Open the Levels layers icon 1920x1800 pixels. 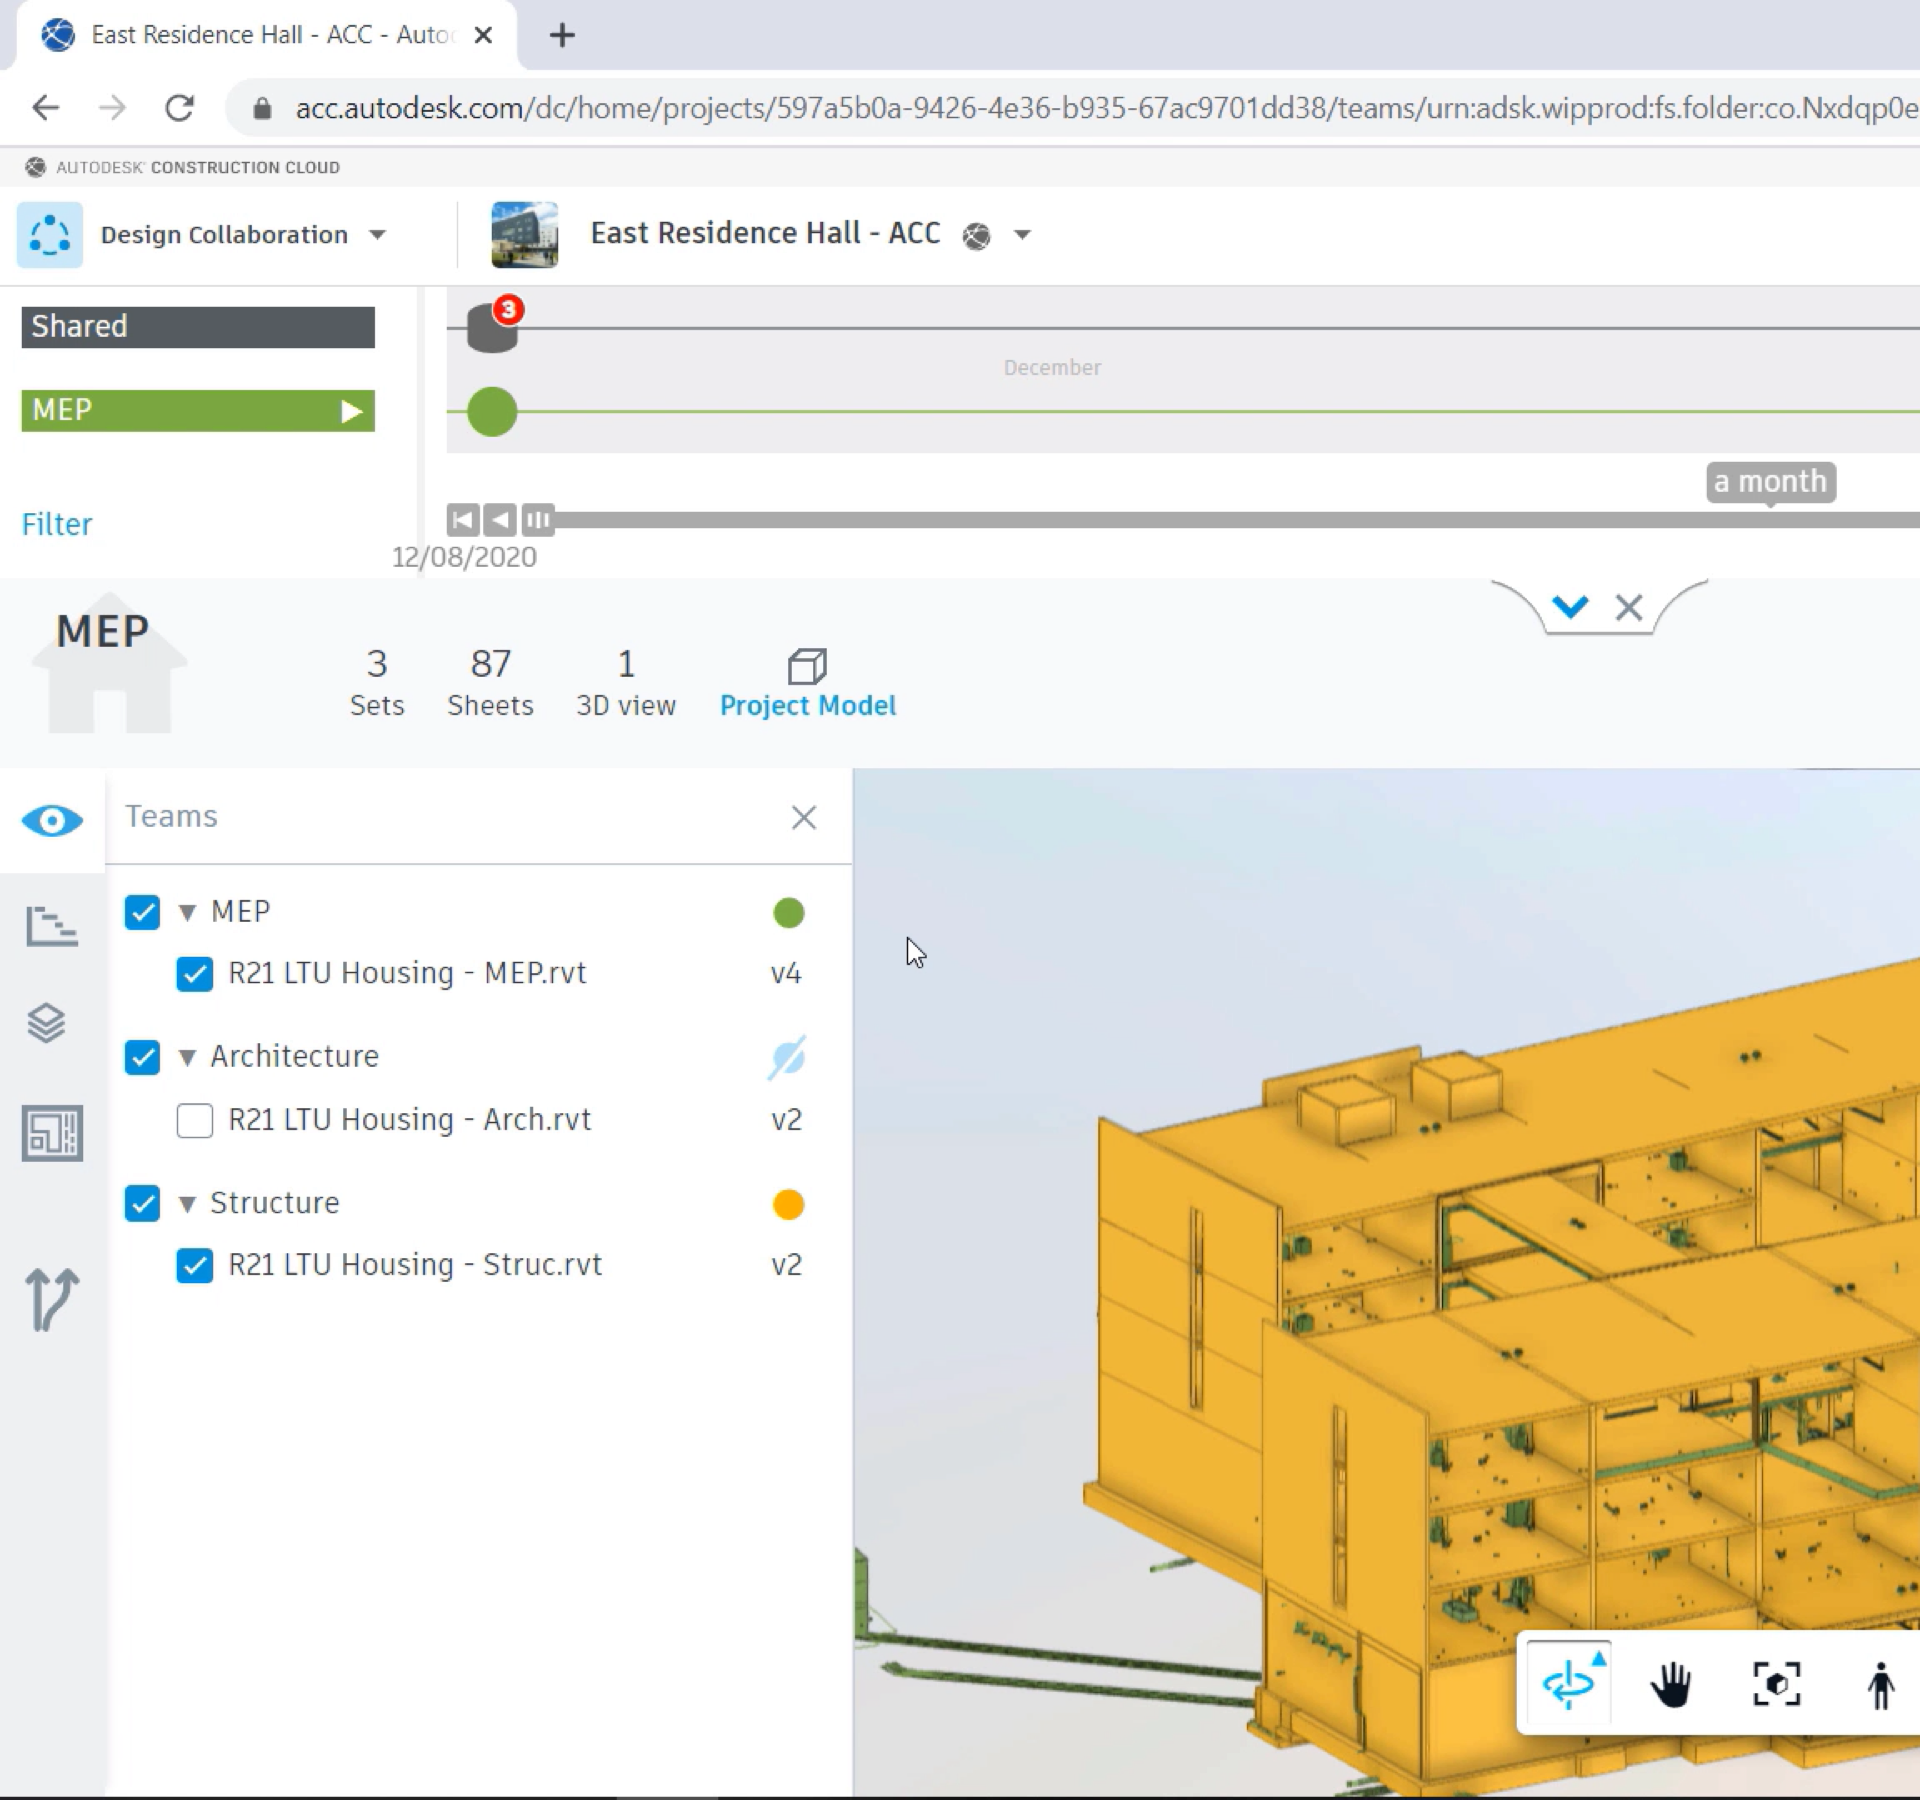(47, 1023)
